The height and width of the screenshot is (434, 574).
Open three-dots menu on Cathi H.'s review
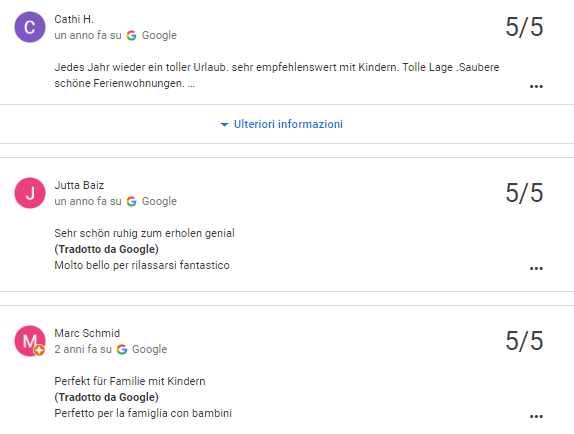tap(536, 87)
